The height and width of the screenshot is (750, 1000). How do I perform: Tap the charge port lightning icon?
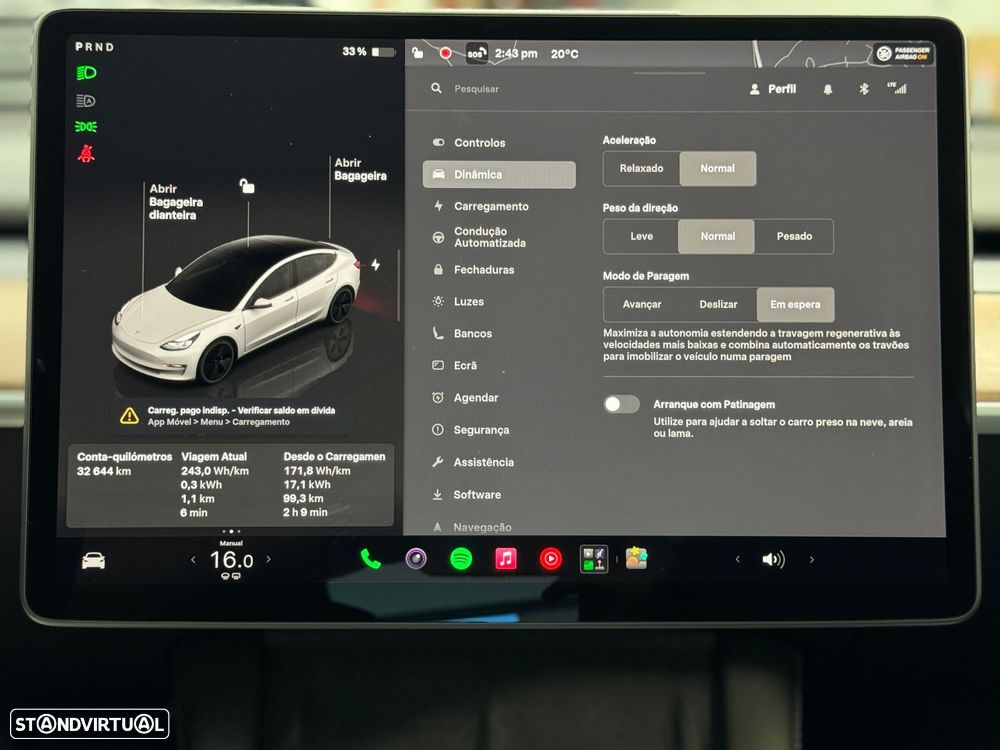click(x=376, y=264)
